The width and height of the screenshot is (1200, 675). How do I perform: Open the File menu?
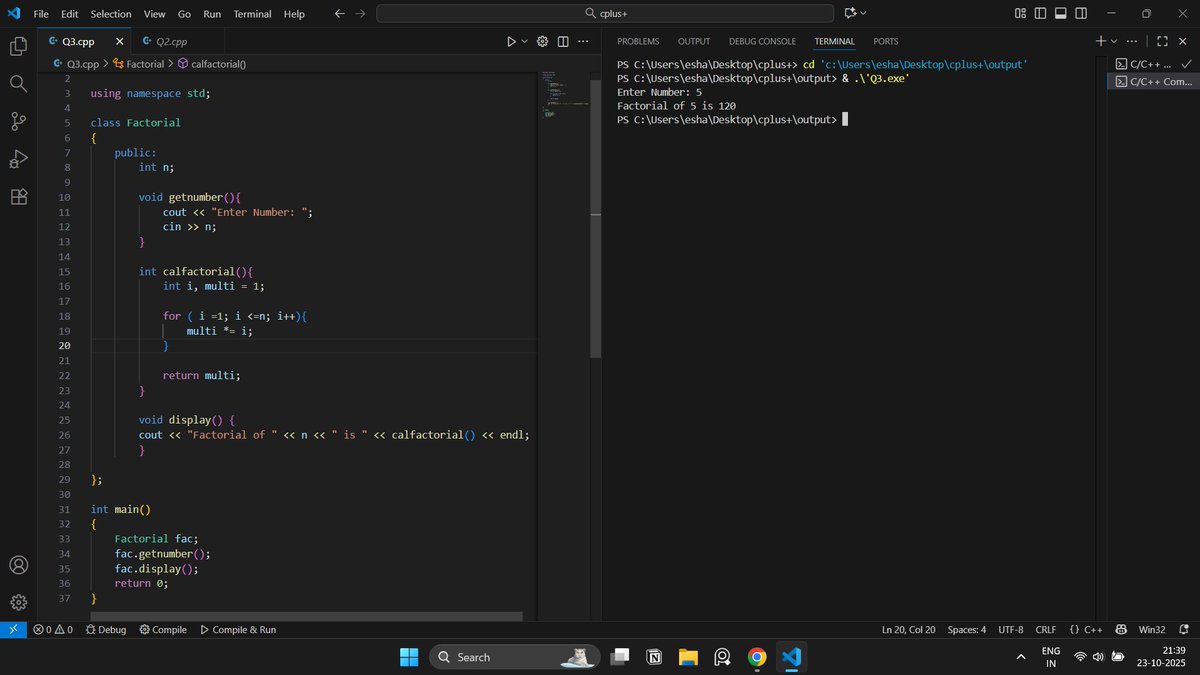pyautogui.click(x=41, y=14)
